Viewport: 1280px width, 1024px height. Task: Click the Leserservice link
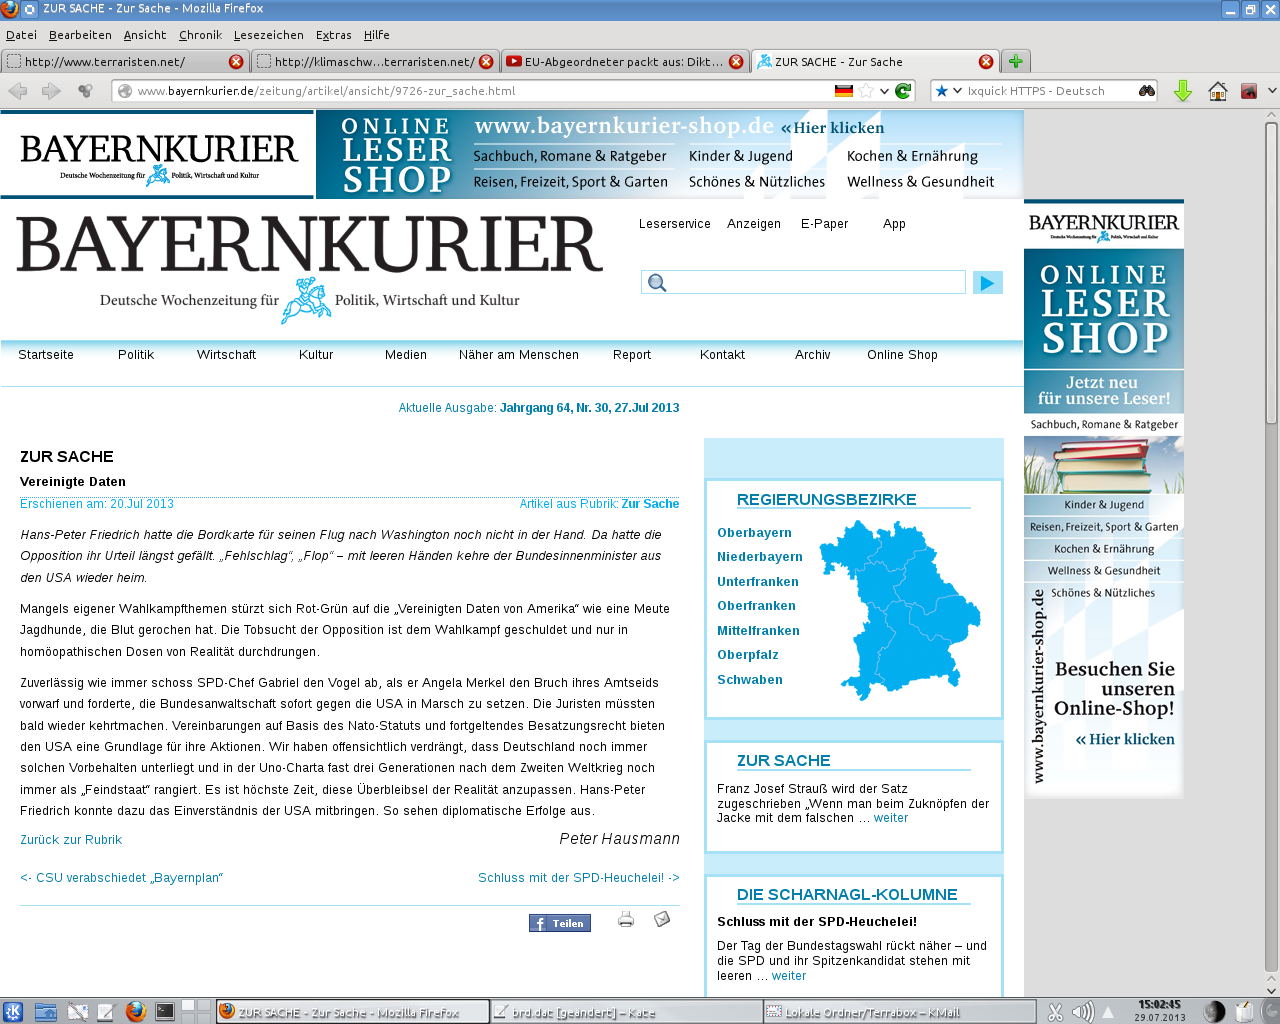click(675, 224)
